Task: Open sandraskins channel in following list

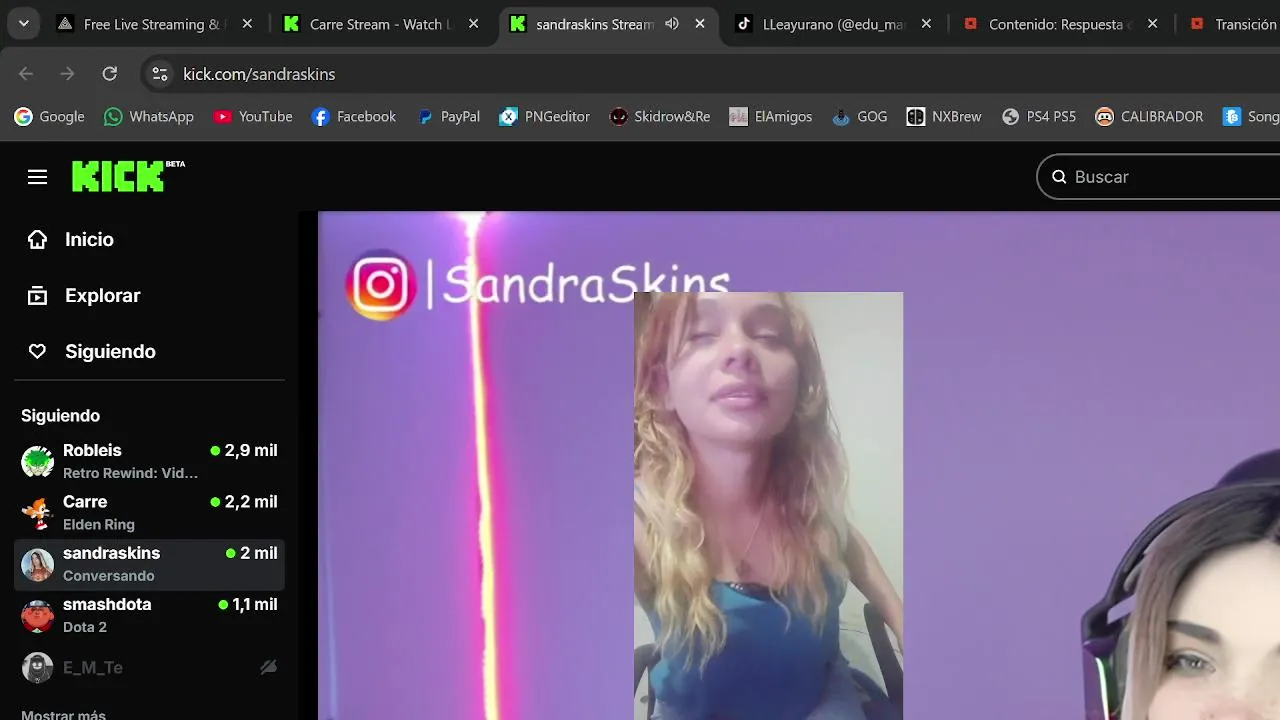Action: pos(150,564)
